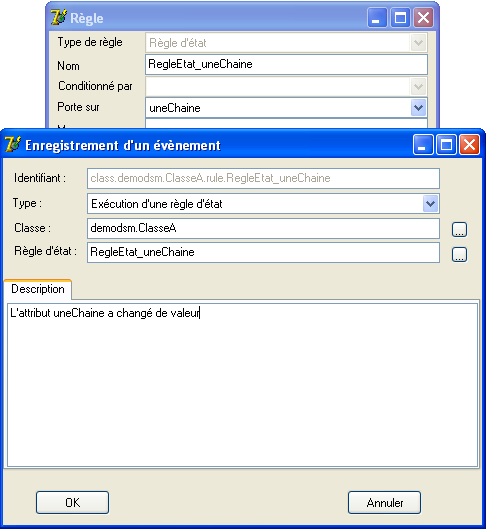Click the Identifiant field
The image size is (486, 529).
(x=263, y=178)
